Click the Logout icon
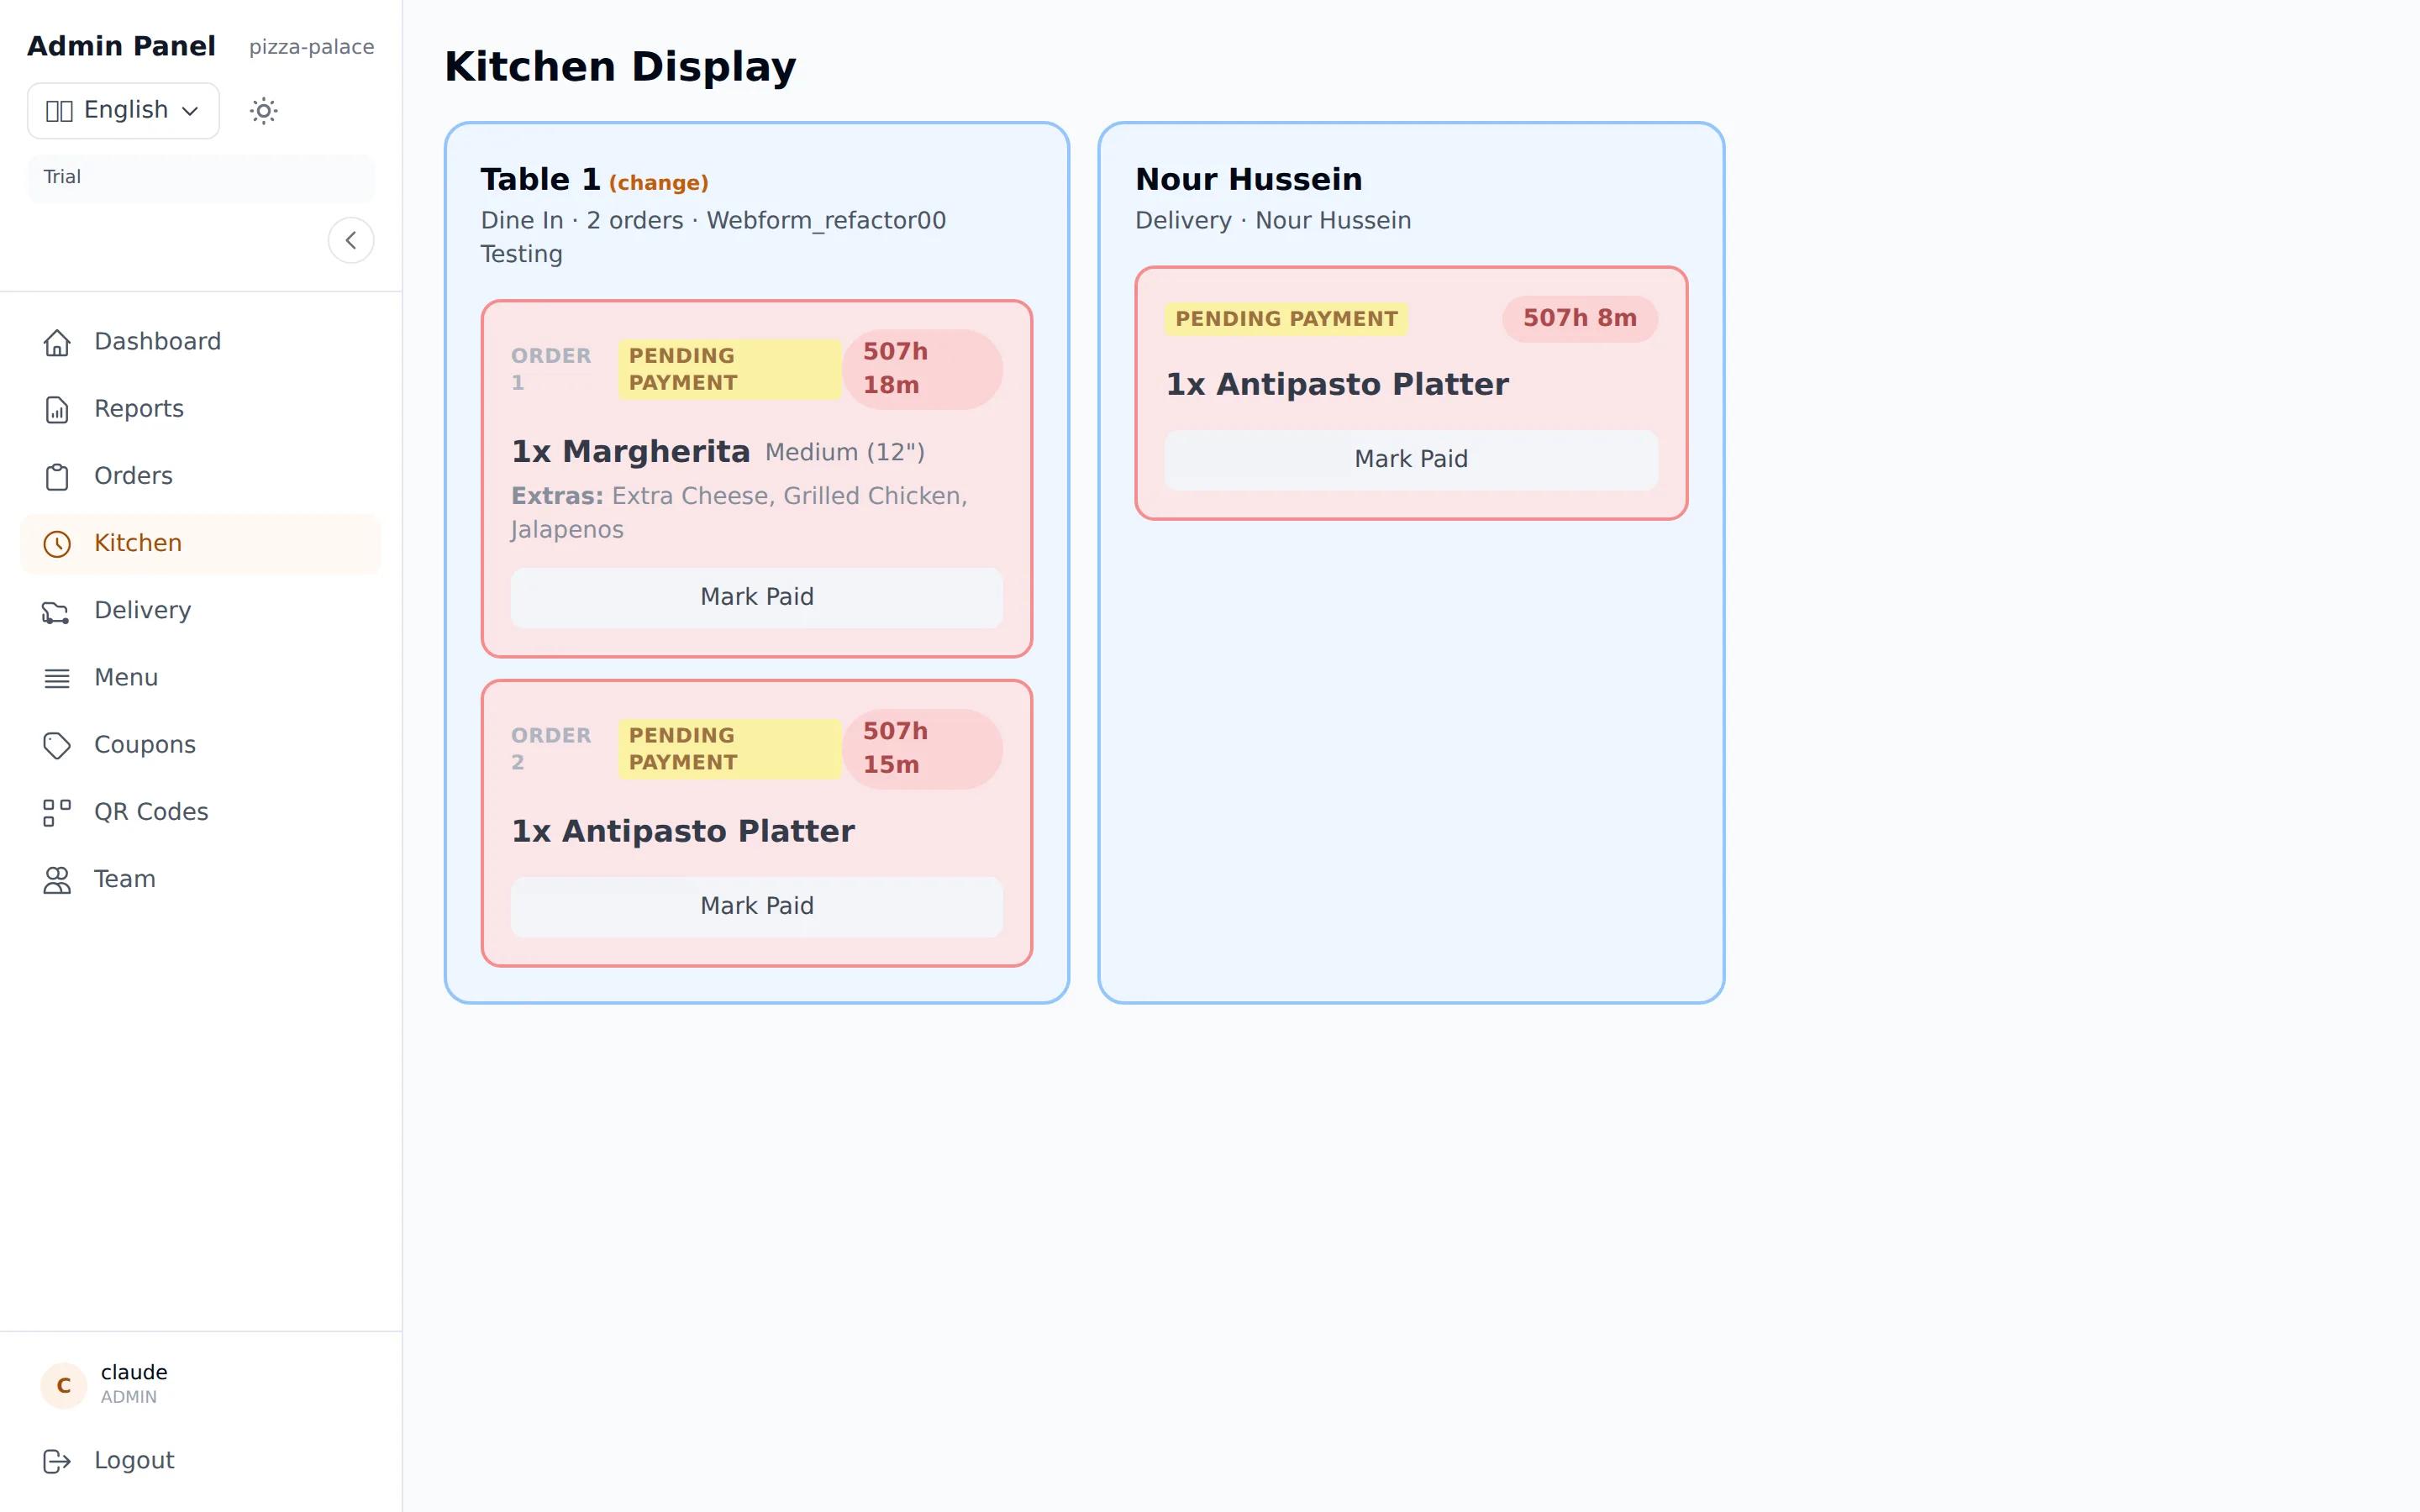This screenshot has width=2420, height=1512. pyautogui.click(x=57, y=1461)
